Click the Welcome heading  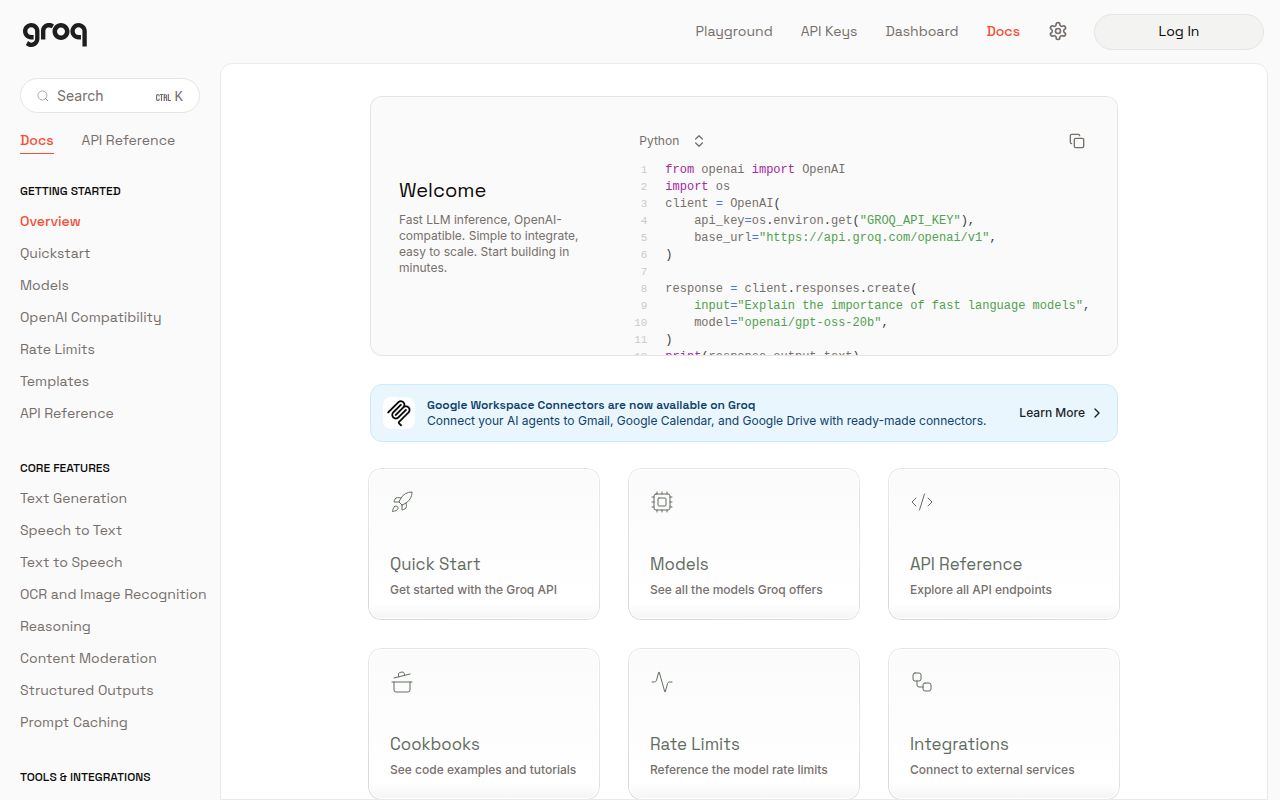[x=442, y=190]
